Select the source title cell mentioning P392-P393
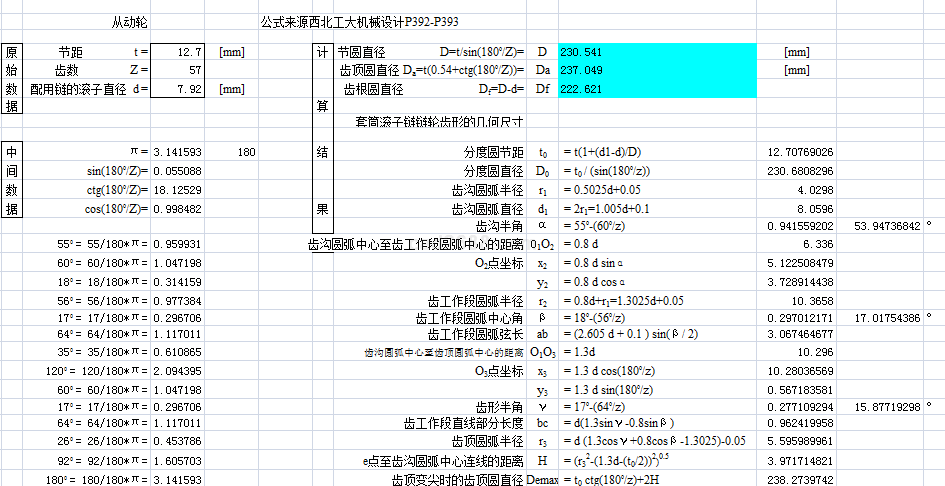 coord(360,21)
